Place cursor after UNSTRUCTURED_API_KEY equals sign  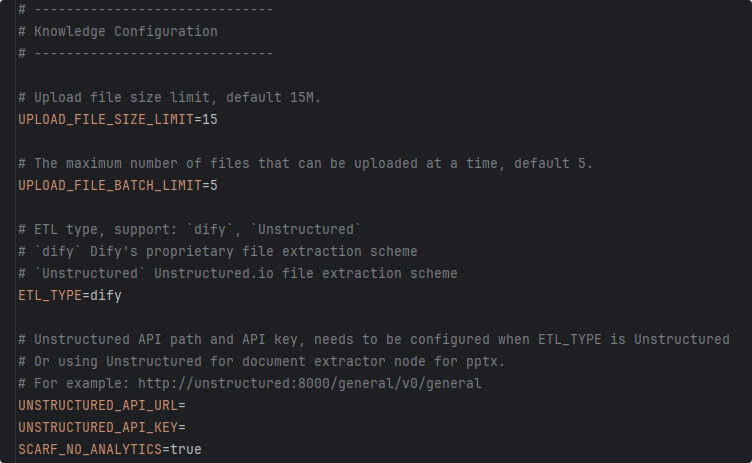tap(186, 427)
